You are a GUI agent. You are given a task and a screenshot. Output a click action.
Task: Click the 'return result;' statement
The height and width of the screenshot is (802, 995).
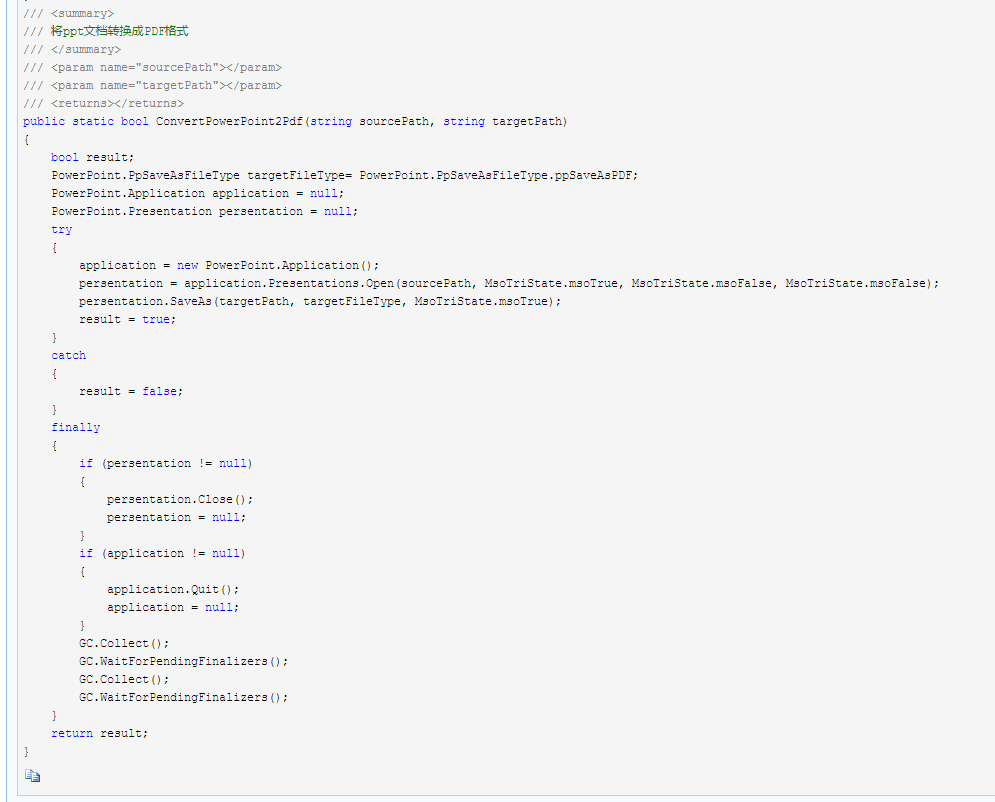(x=100, y=733)
